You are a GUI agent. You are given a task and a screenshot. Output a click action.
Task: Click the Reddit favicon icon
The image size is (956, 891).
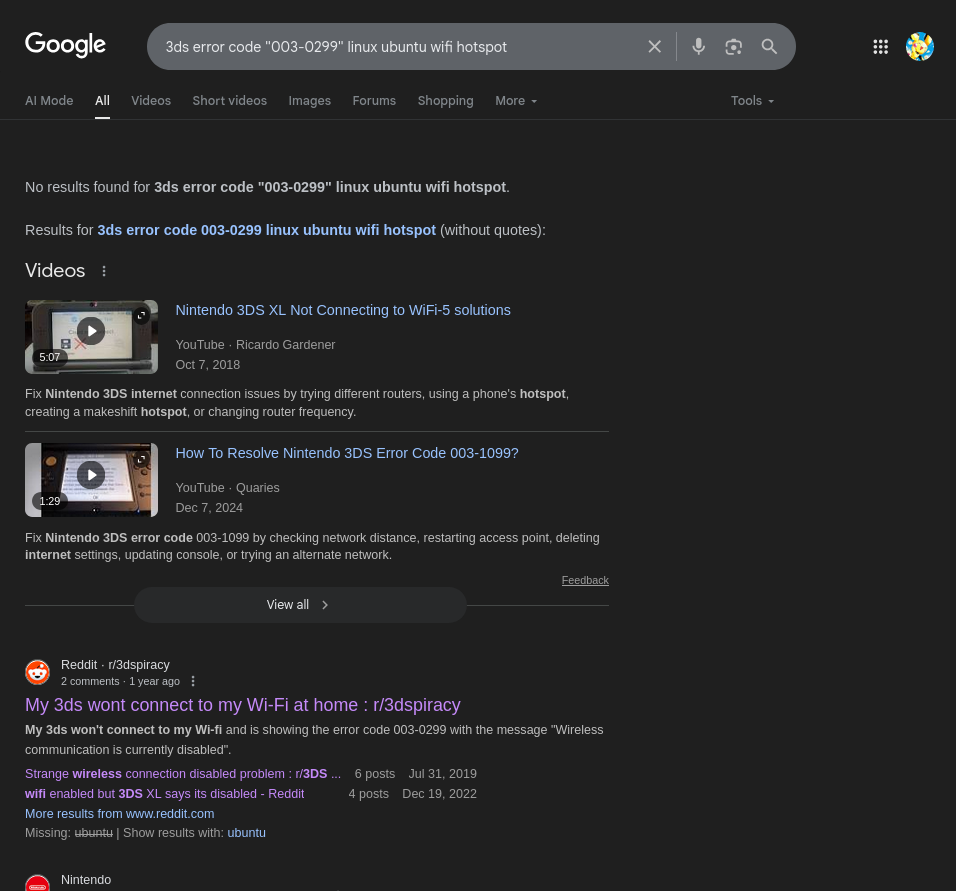[37, 673]
